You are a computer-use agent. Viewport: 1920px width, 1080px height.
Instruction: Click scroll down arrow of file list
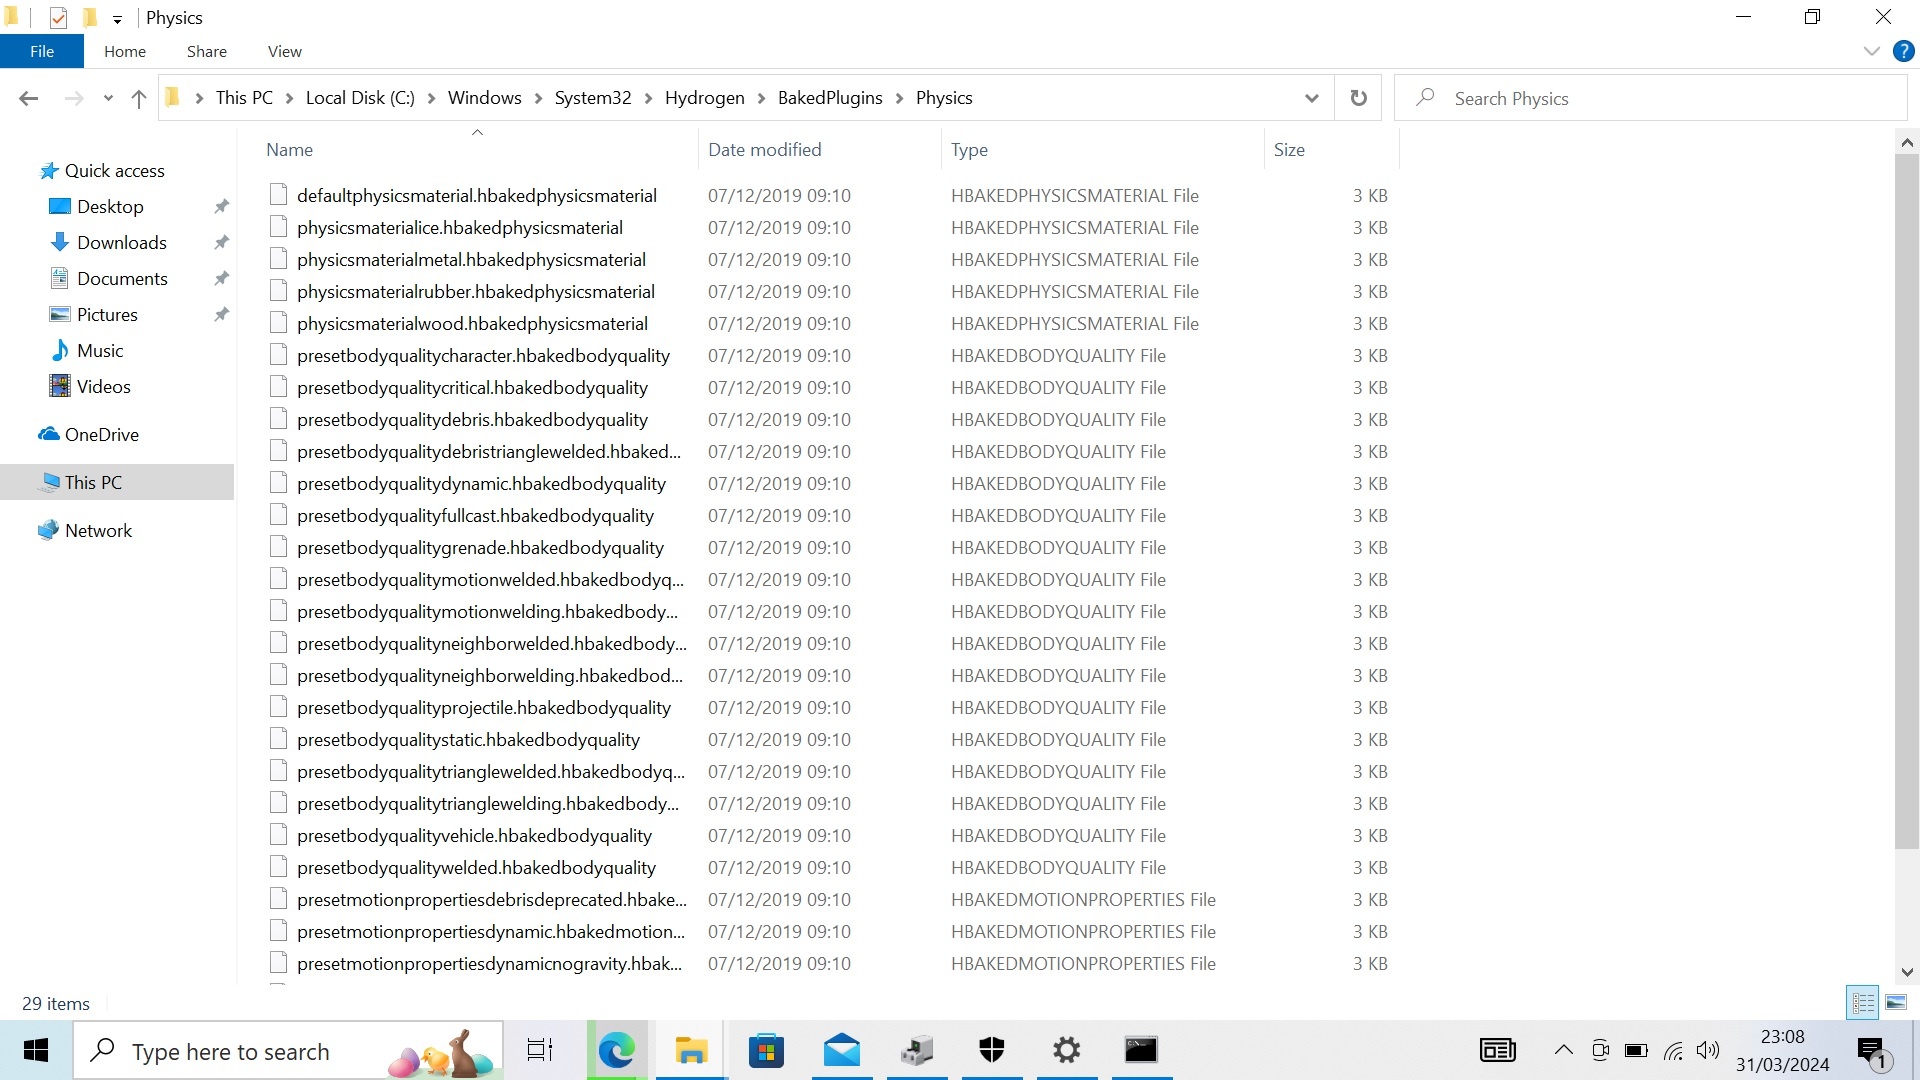1907,972
